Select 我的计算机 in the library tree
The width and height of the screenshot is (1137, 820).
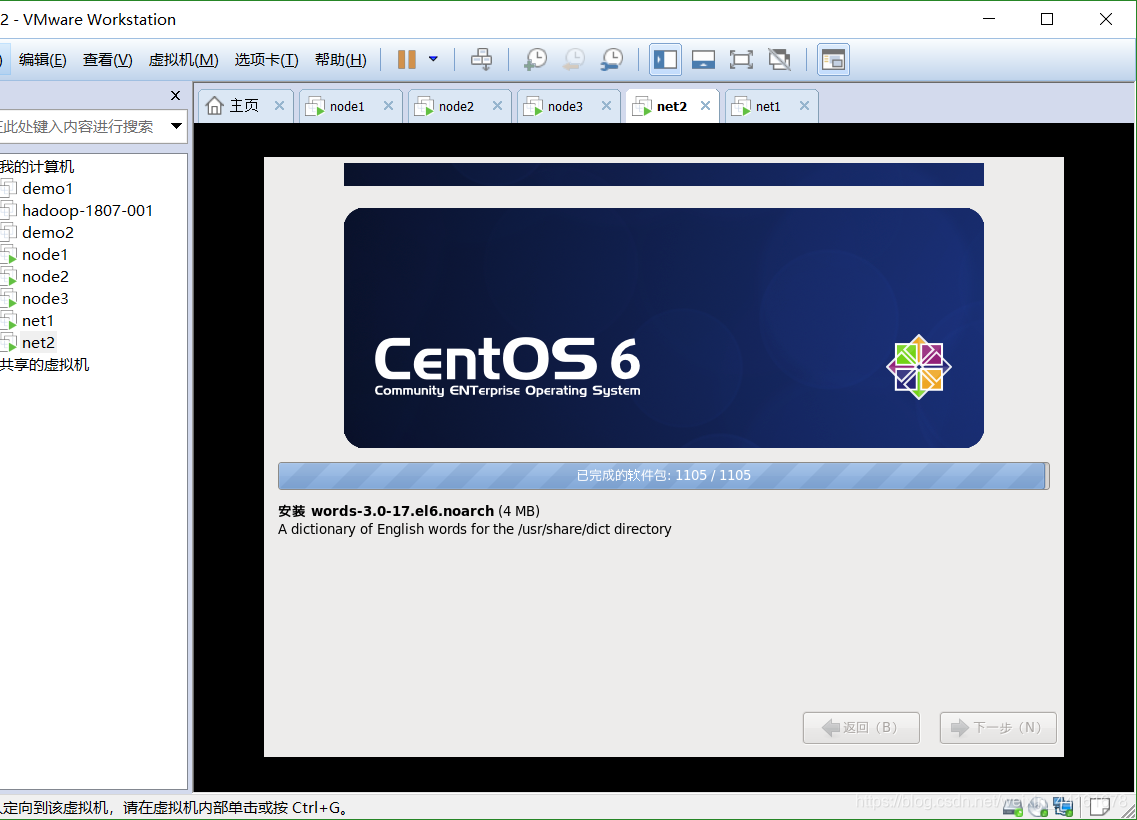coord(37,167)
